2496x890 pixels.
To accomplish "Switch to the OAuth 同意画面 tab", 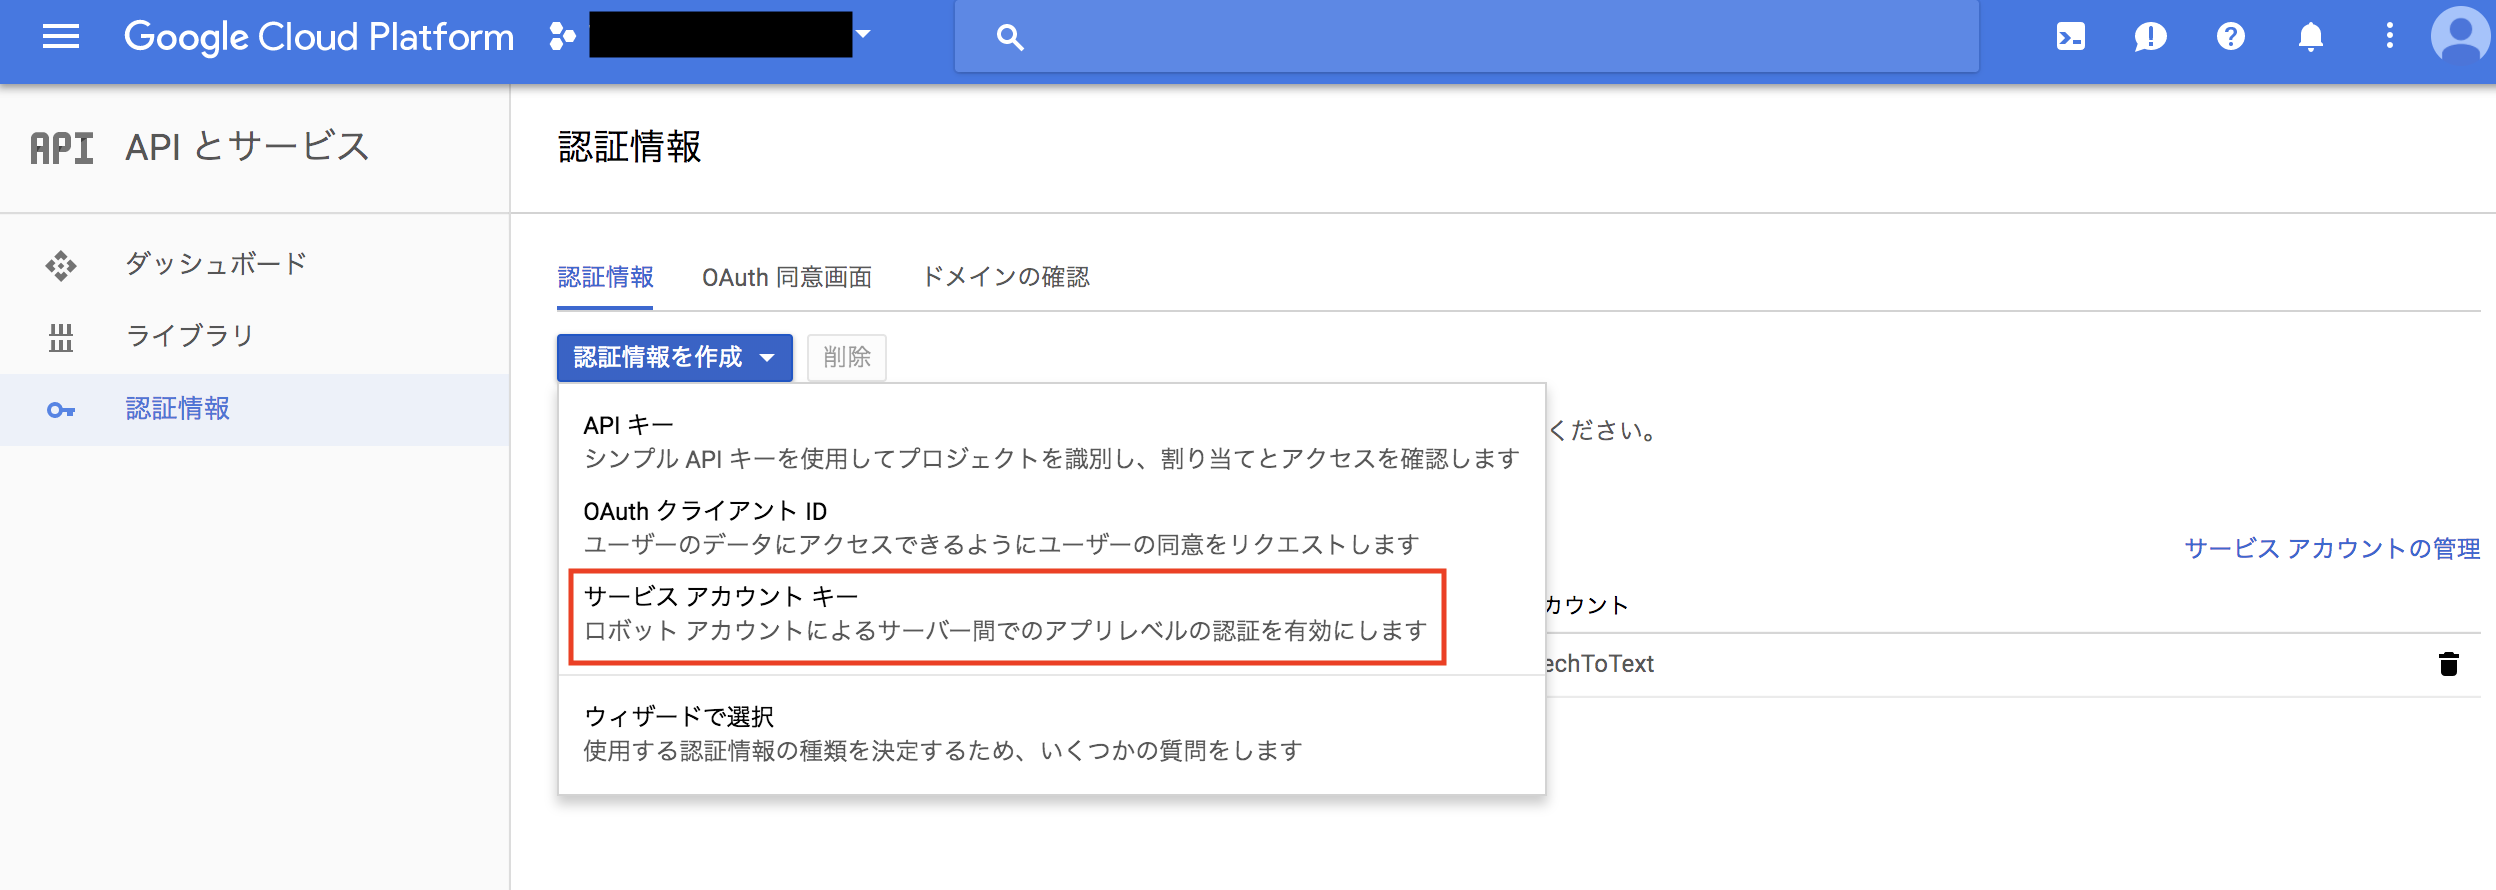I will pos(787,277).
